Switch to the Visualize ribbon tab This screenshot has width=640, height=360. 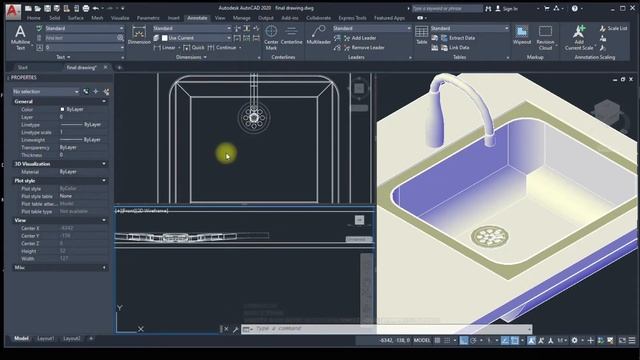point(120,18)
